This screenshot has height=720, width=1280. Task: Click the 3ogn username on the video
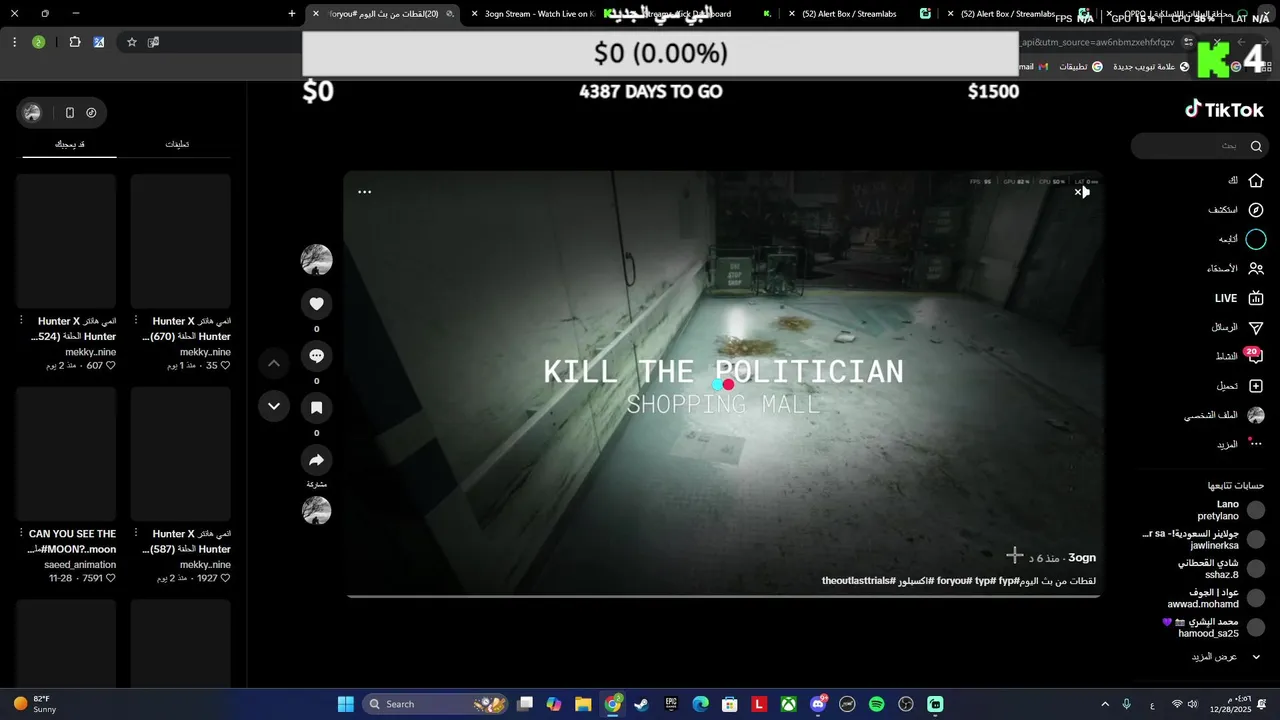[1082, 558]
